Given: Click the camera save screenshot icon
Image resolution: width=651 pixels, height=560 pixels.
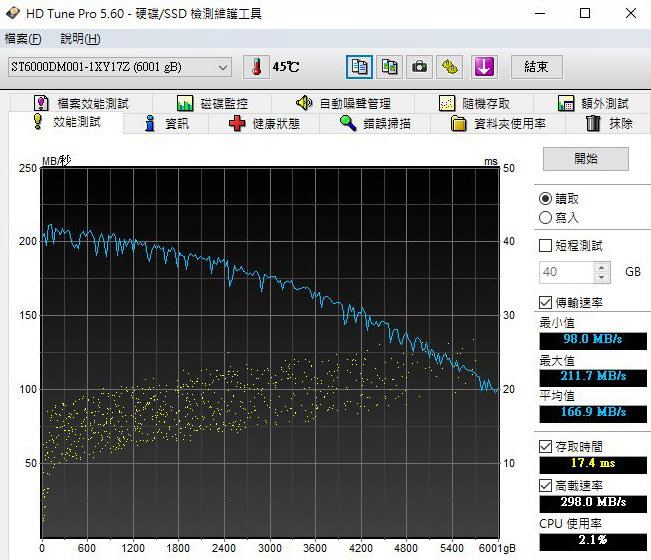Looking at the screenshot, I should coord(420,67).
